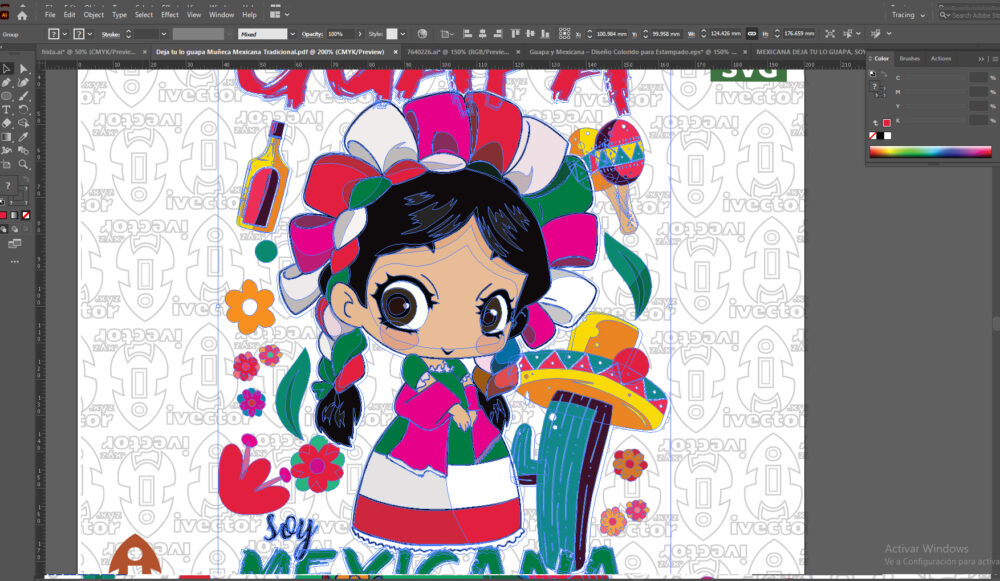Open Edit Toolbar three dots
Viewport: 1000px width, 581px height.
[x=15, y=261]
